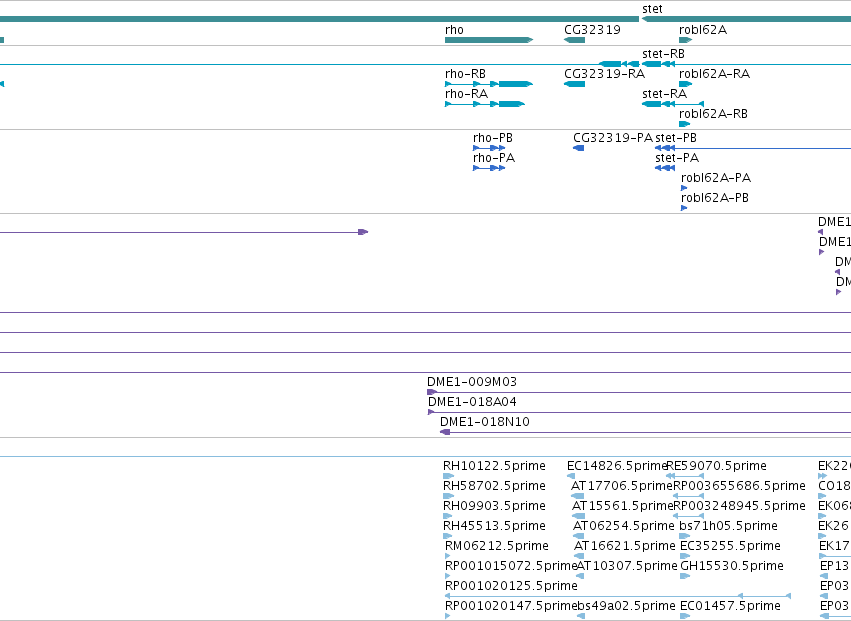Click the RP001015072.5prime EST
The image size is (851, 621).
[x=448, y=576]
